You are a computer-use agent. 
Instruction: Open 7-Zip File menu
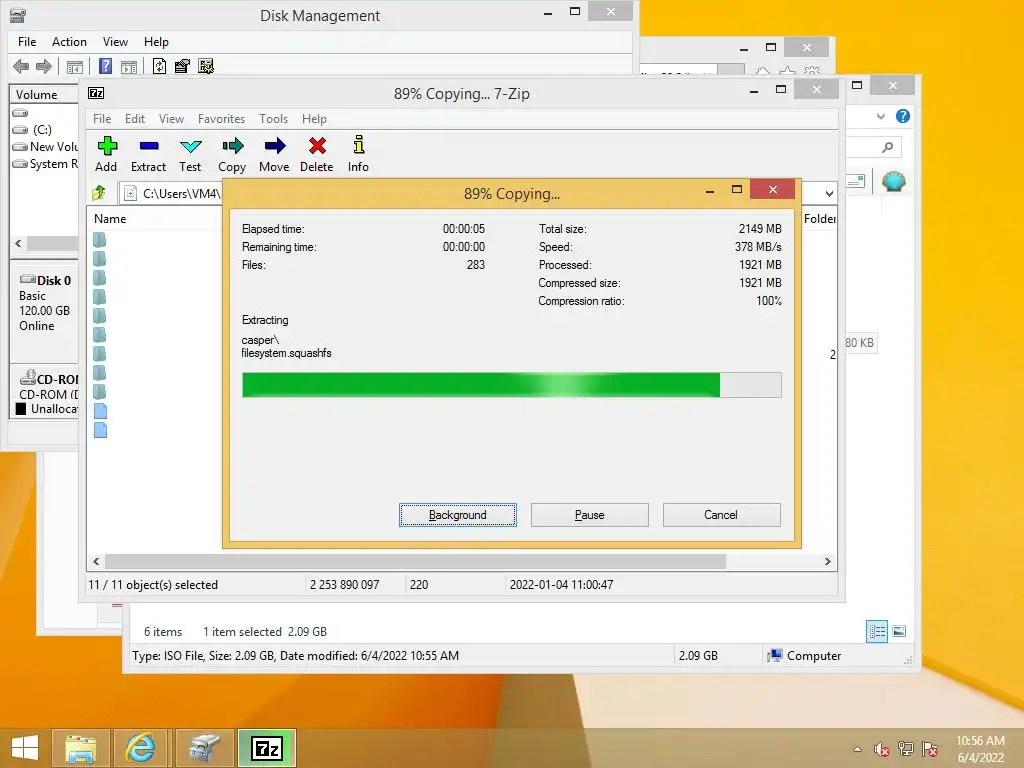click(102, 119)
